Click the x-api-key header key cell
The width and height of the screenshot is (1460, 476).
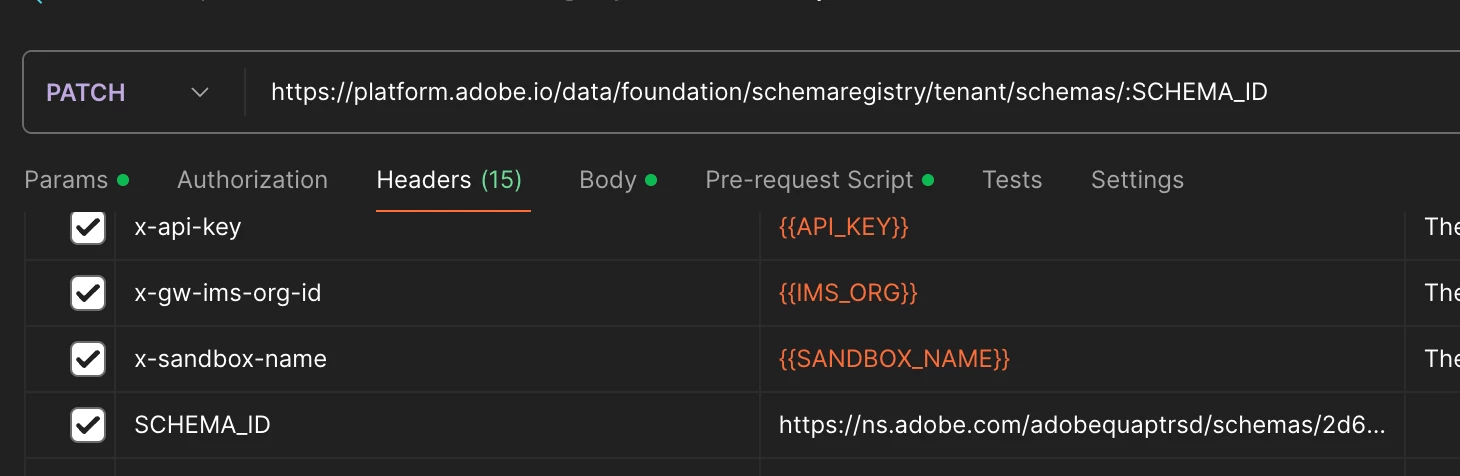coord(188,228)
